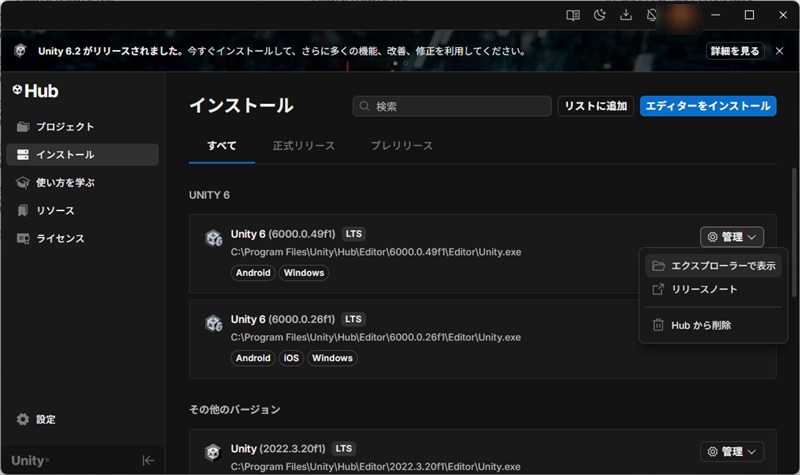The width and height of the screenshot is (800, 475).
Task: Click the Unity 6 (6000.0.49f1) title
Action: pyautogui.click(x=283, y=234)
